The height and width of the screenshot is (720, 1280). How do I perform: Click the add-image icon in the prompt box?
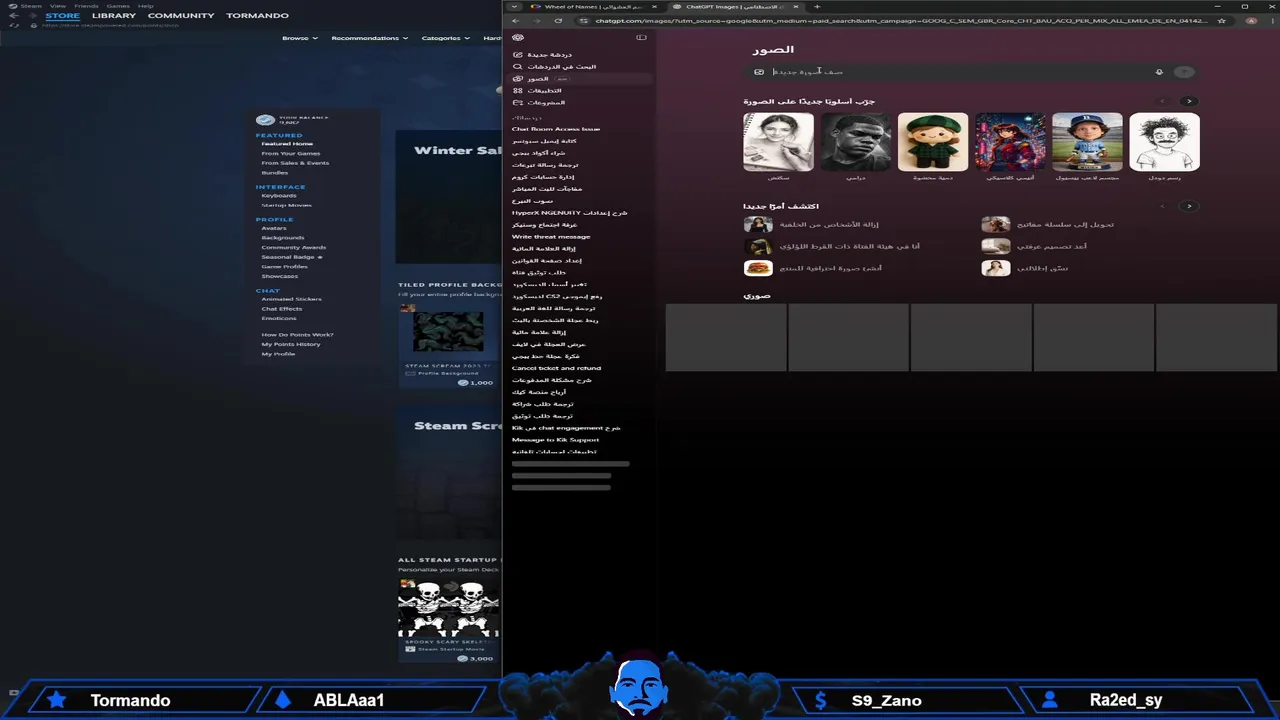[759, 72]
